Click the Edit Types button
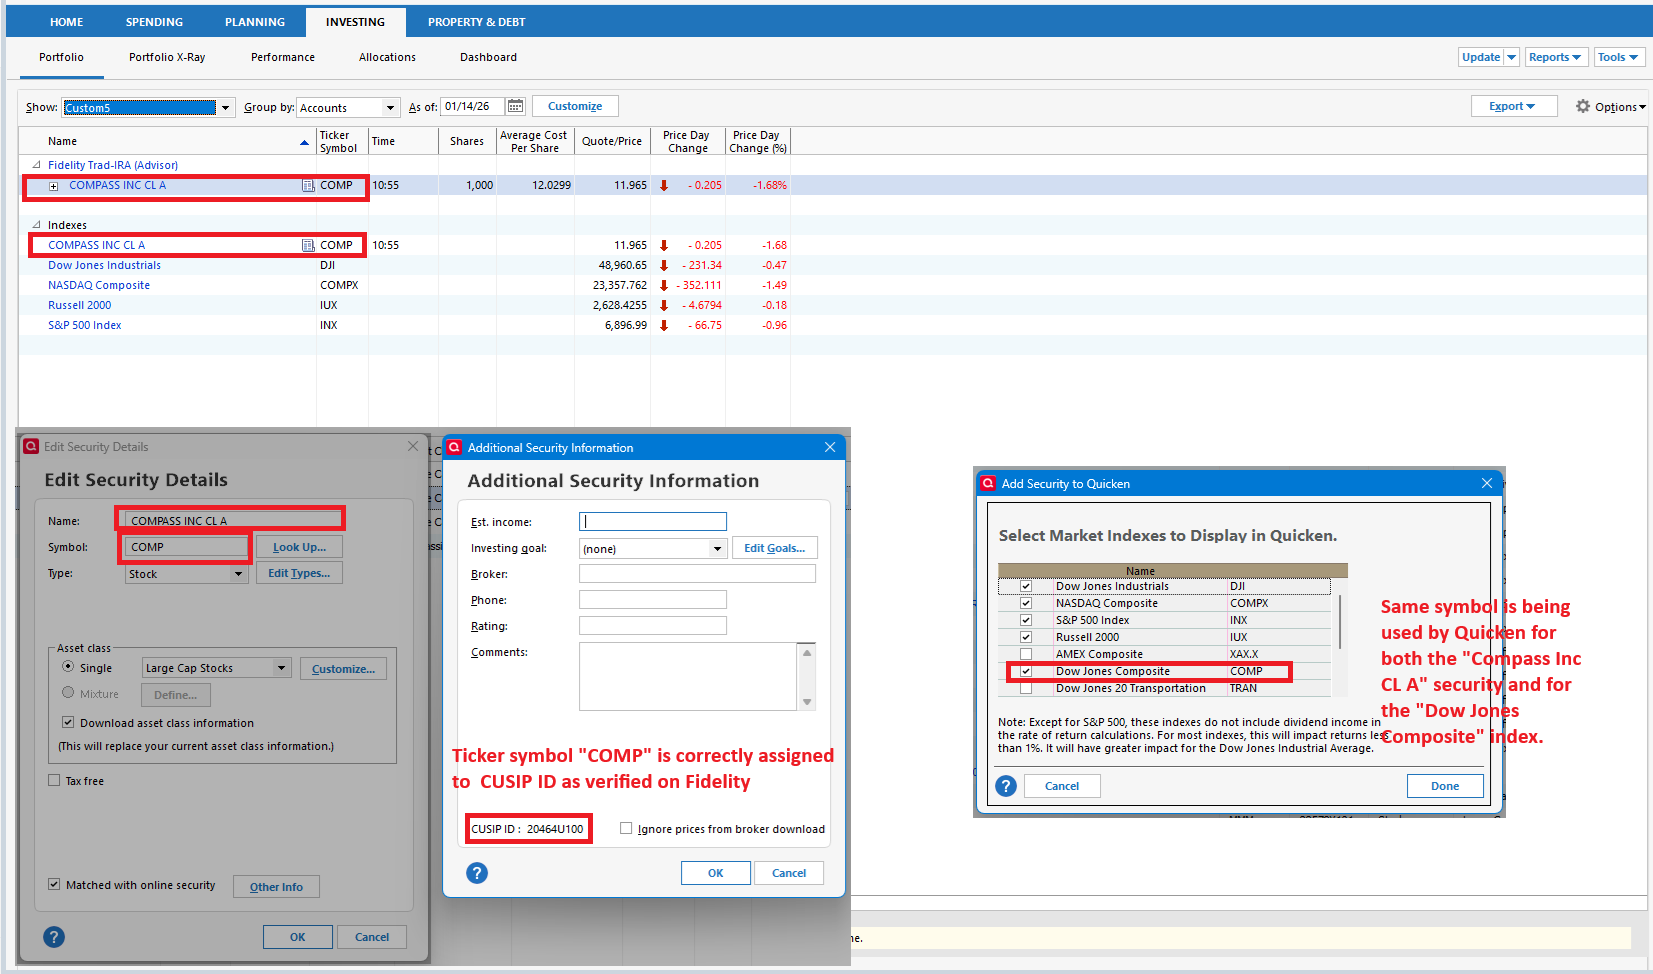 coord(299,573)
